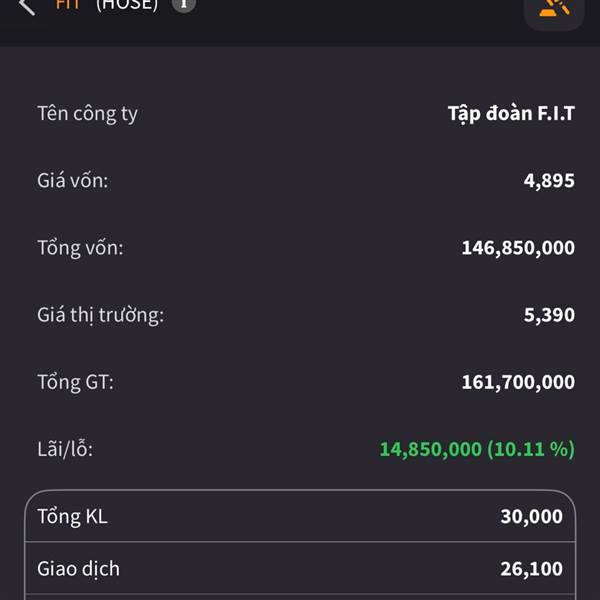
Task: Tap the orange auction hammer icon
Action: 554,10
